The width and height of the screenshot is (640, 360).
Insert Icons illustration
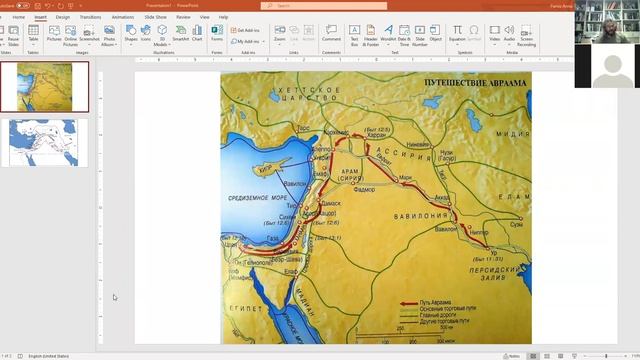click(146, 33)
